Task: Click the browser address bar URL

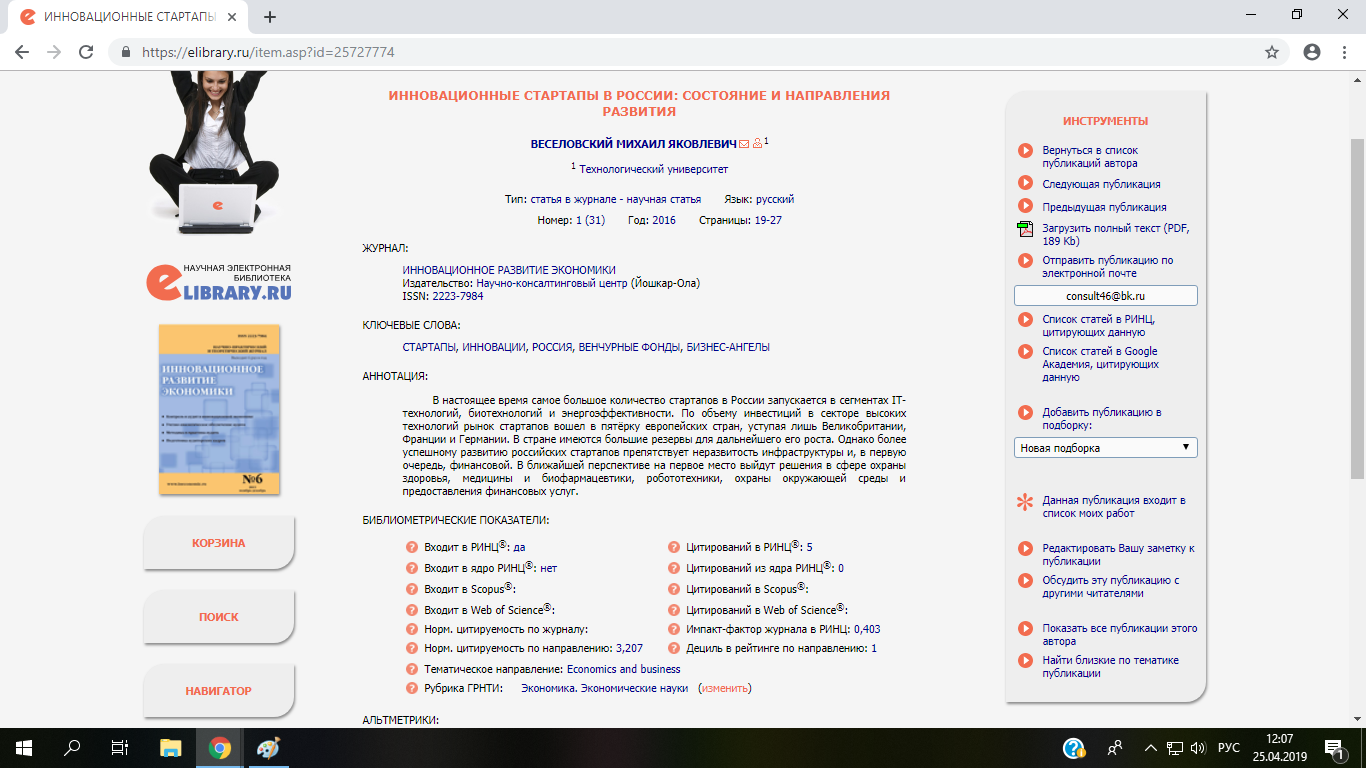Action: (268, 52)
